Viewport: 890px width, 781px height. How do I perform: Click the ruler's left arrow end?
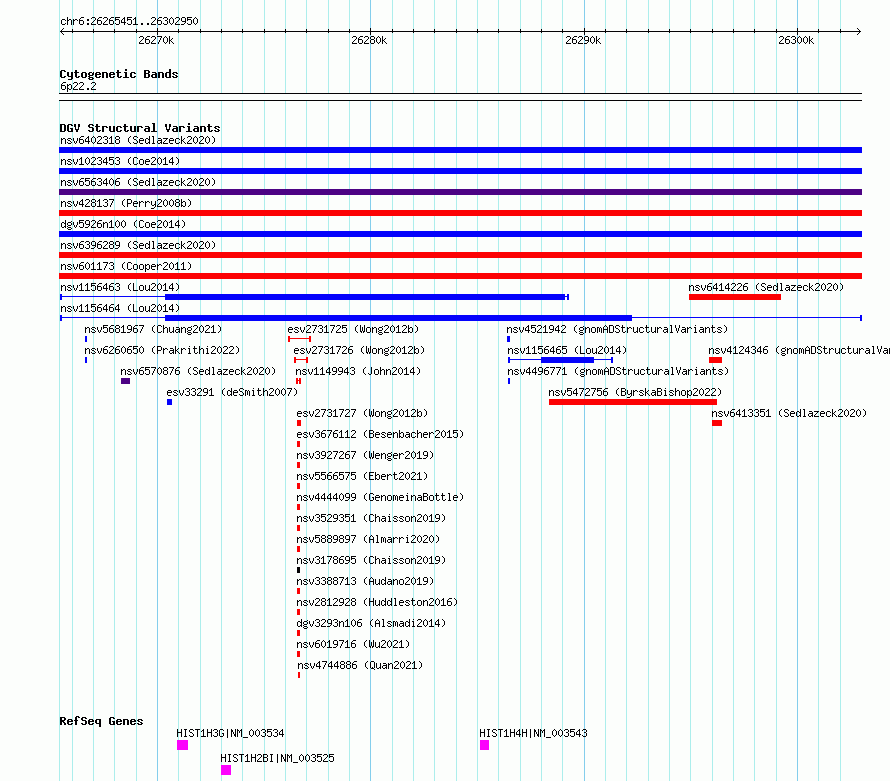click(63, 31)
